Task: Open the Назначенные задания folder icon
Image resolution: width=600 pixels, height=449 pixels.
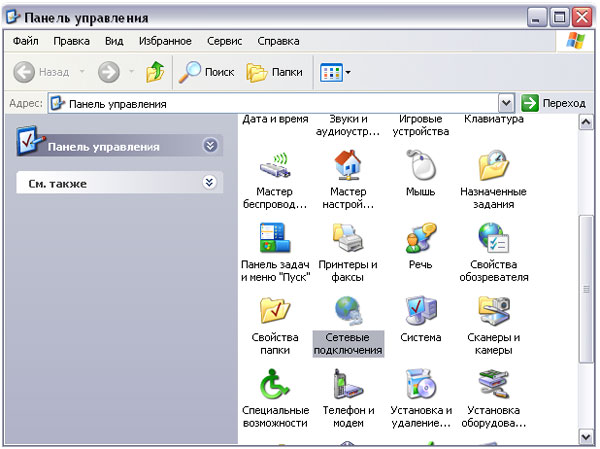Action: (x=494, y=165)
